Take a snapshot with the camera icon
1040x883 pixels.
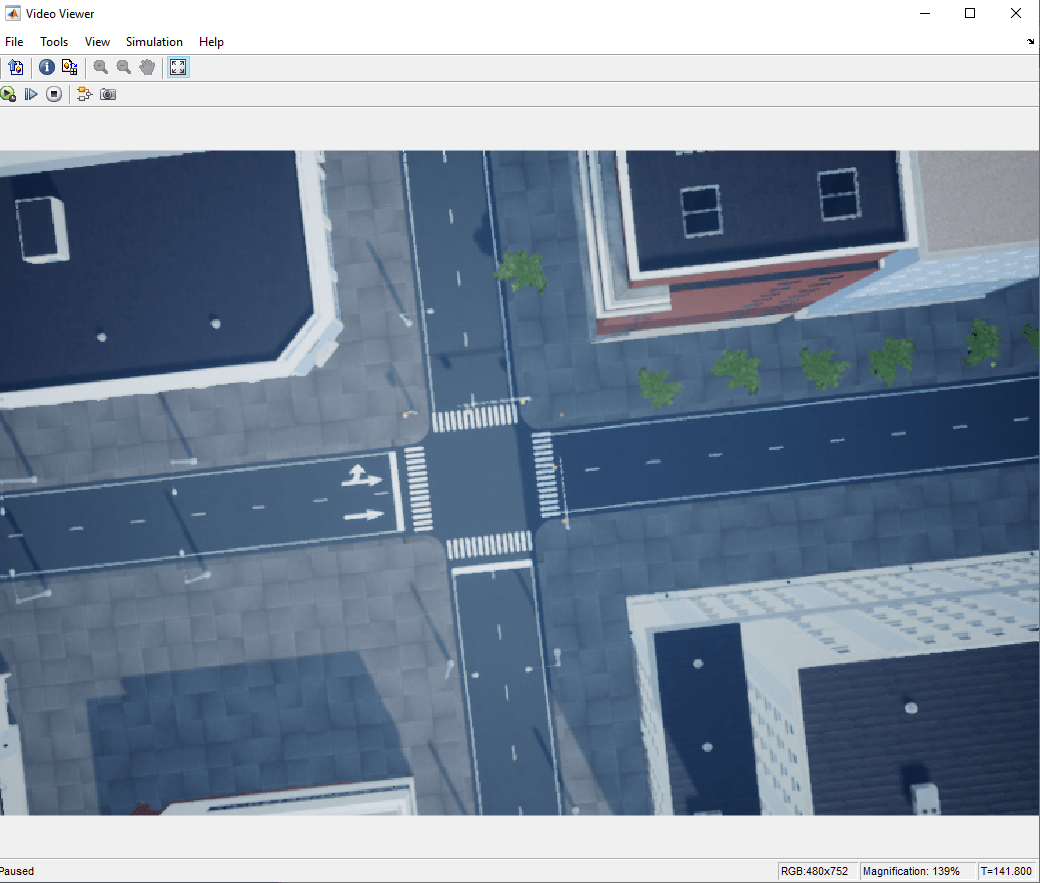pos(108,94)
